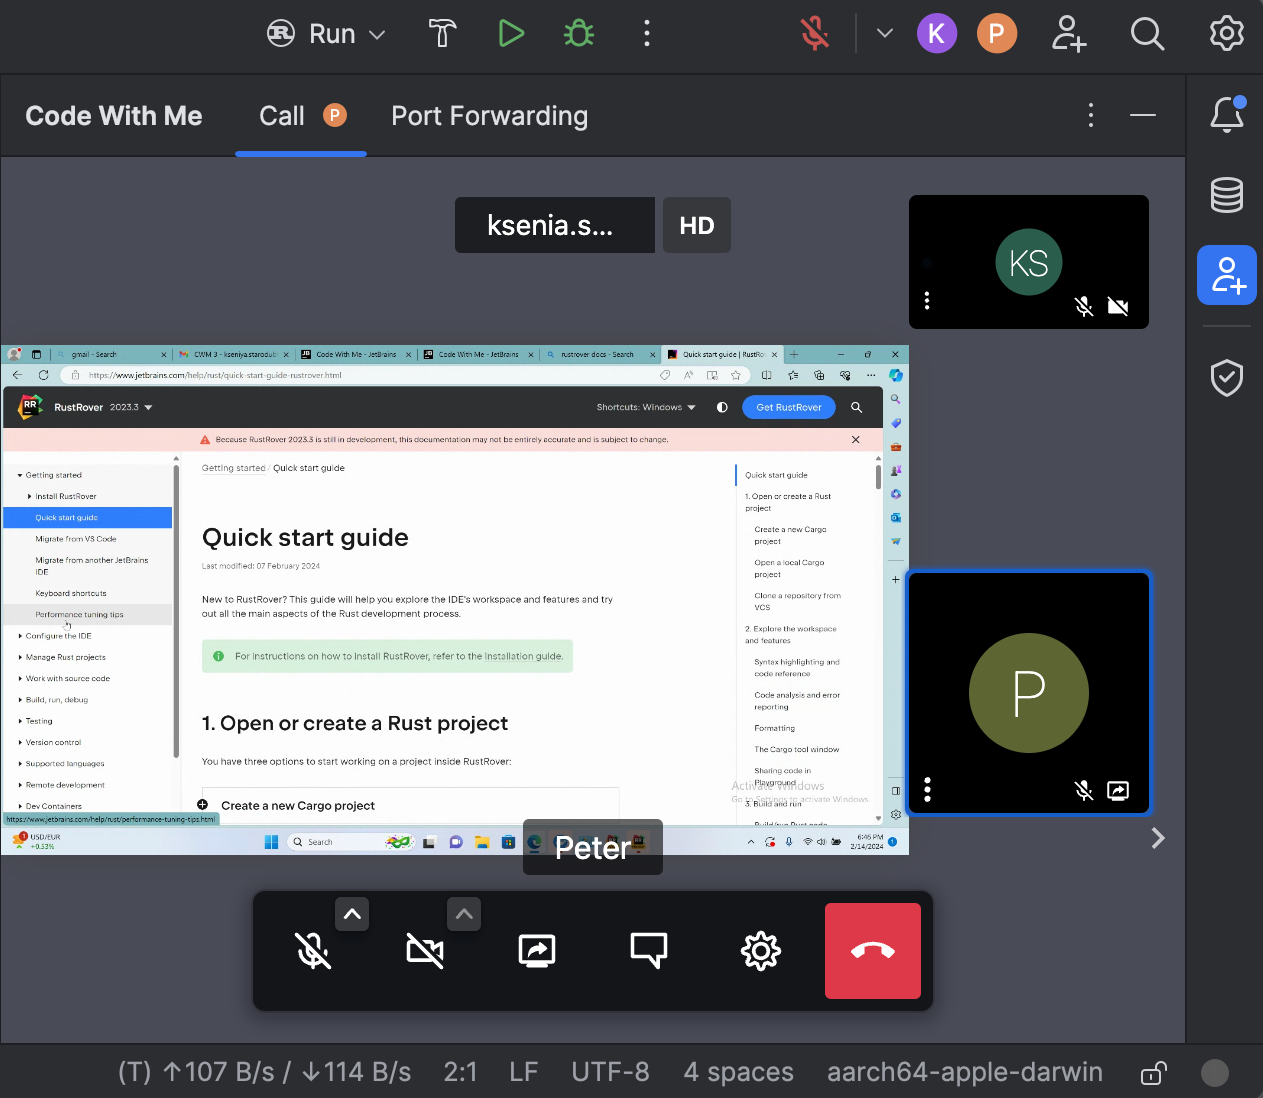Unmute the microphone in call controls

coord(313,951)
